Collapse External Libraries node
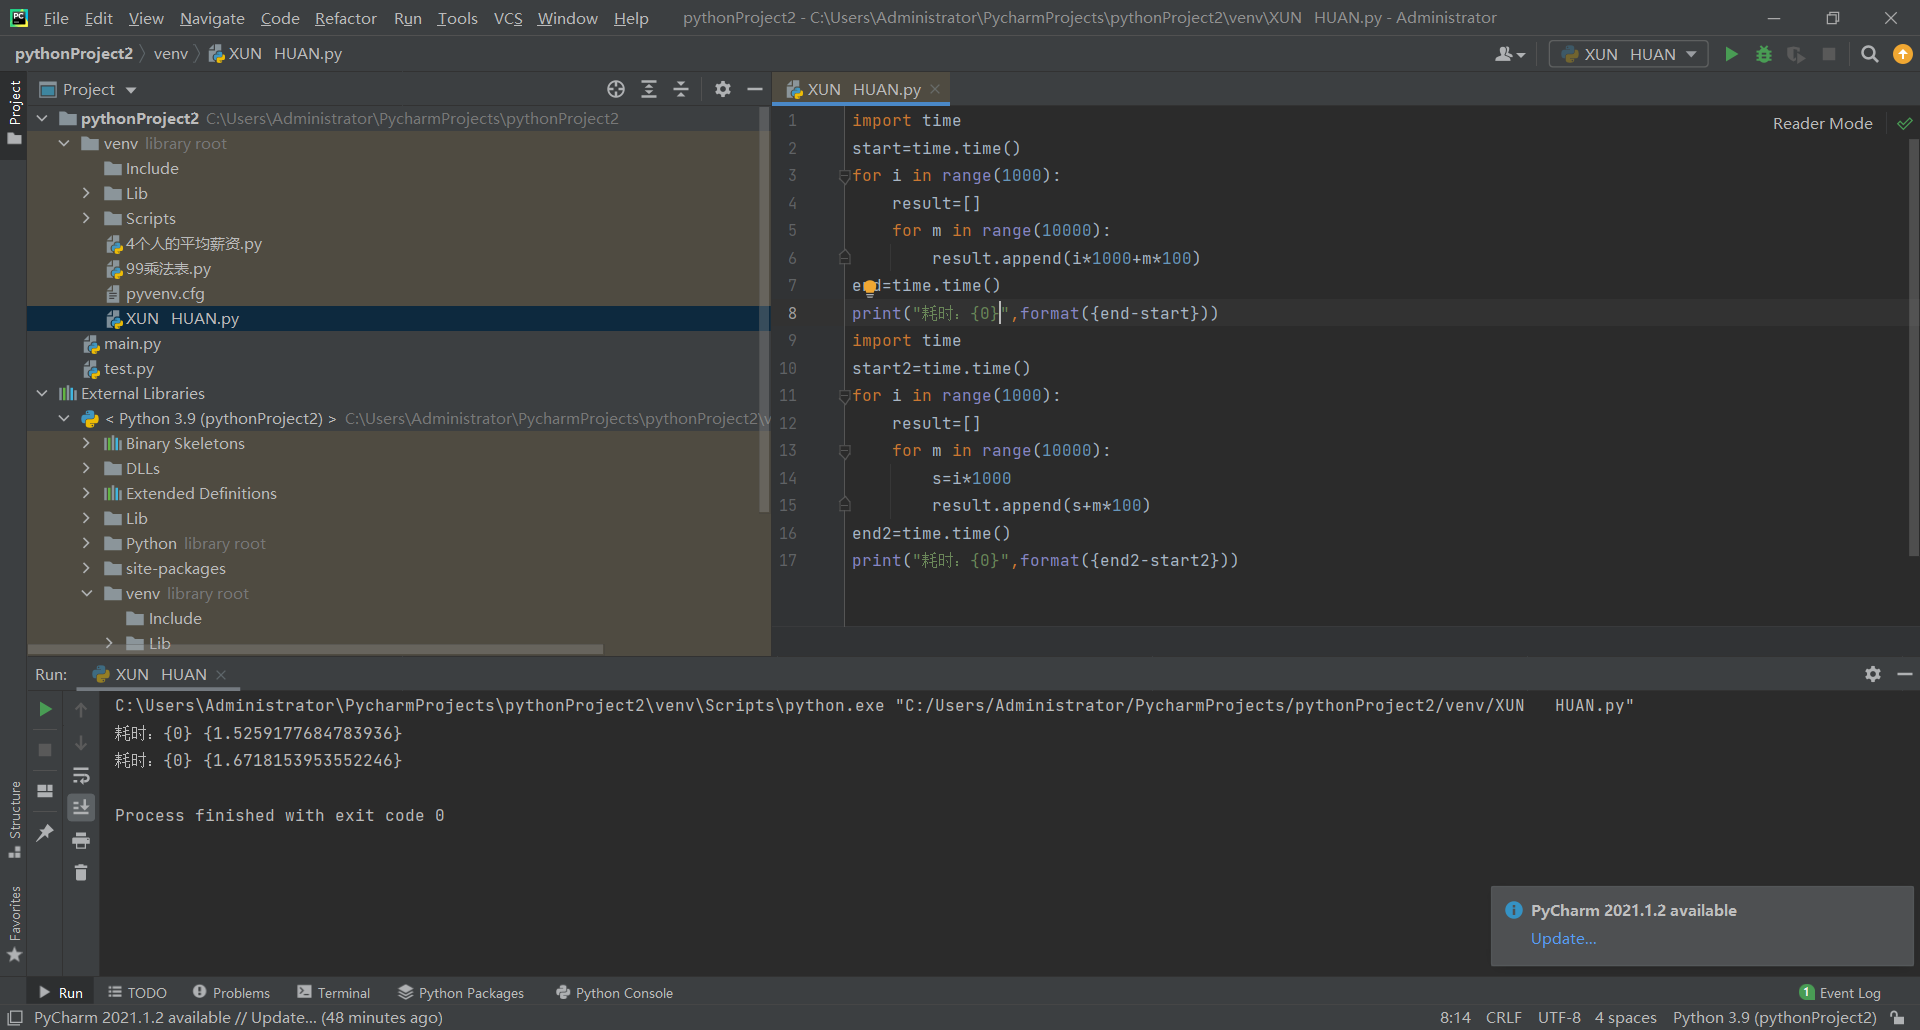 pos(42,393)
